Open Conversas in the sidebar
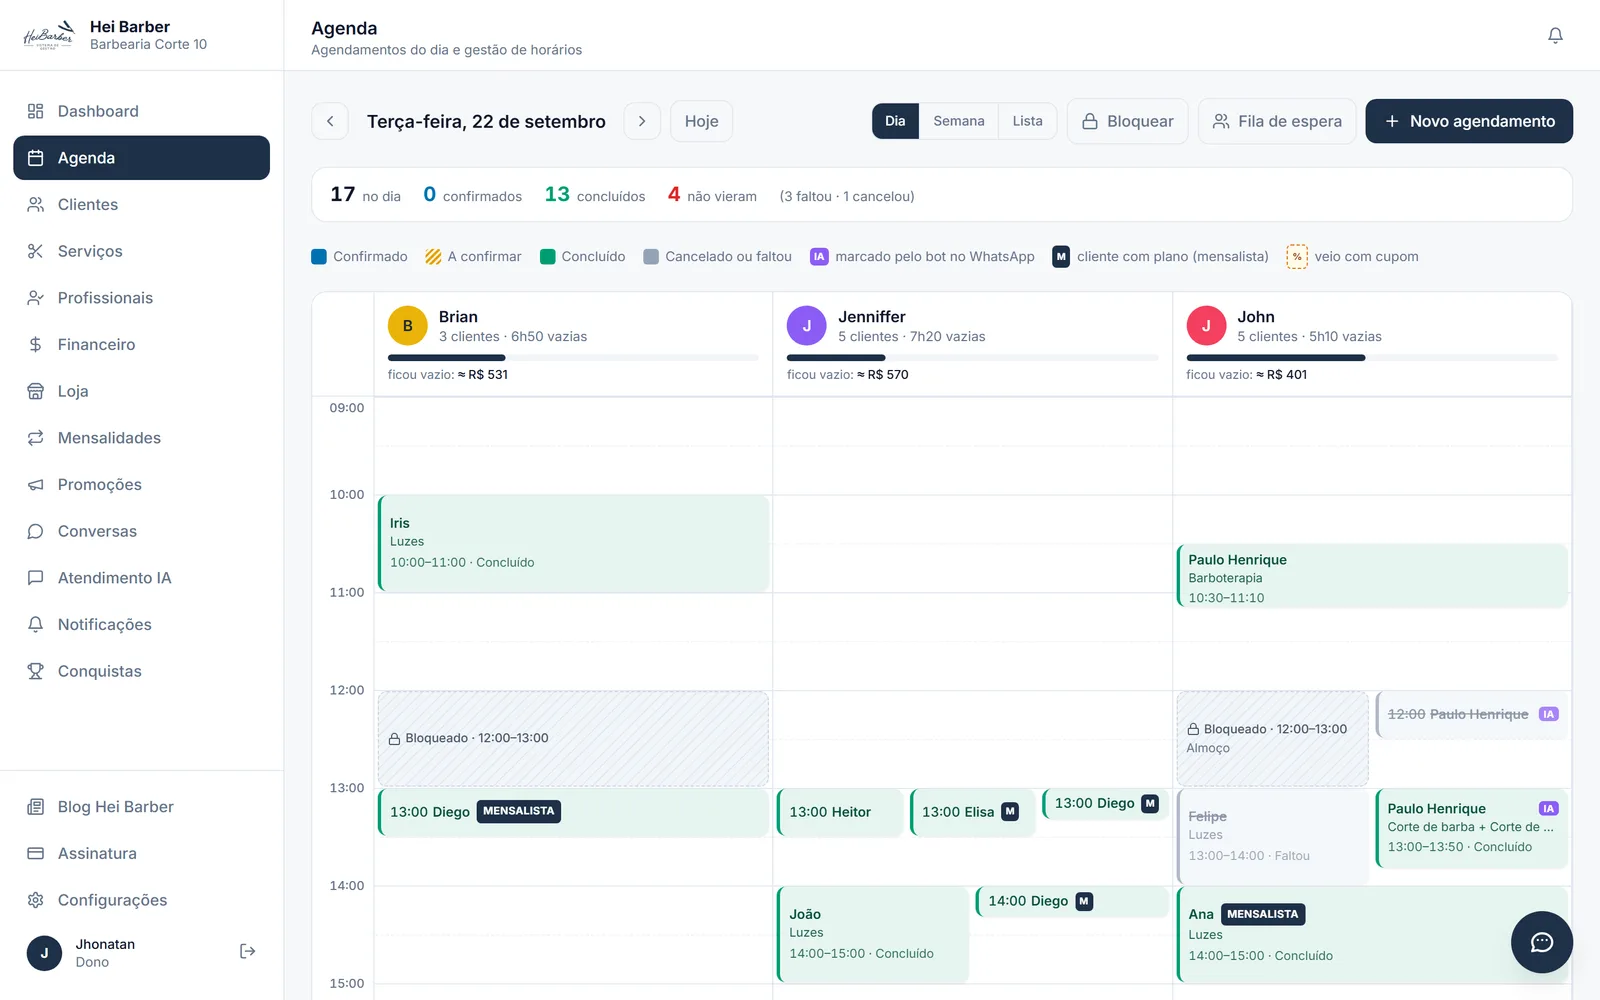This screenshot has width=1600, height=1000. (x=141, y=531)
